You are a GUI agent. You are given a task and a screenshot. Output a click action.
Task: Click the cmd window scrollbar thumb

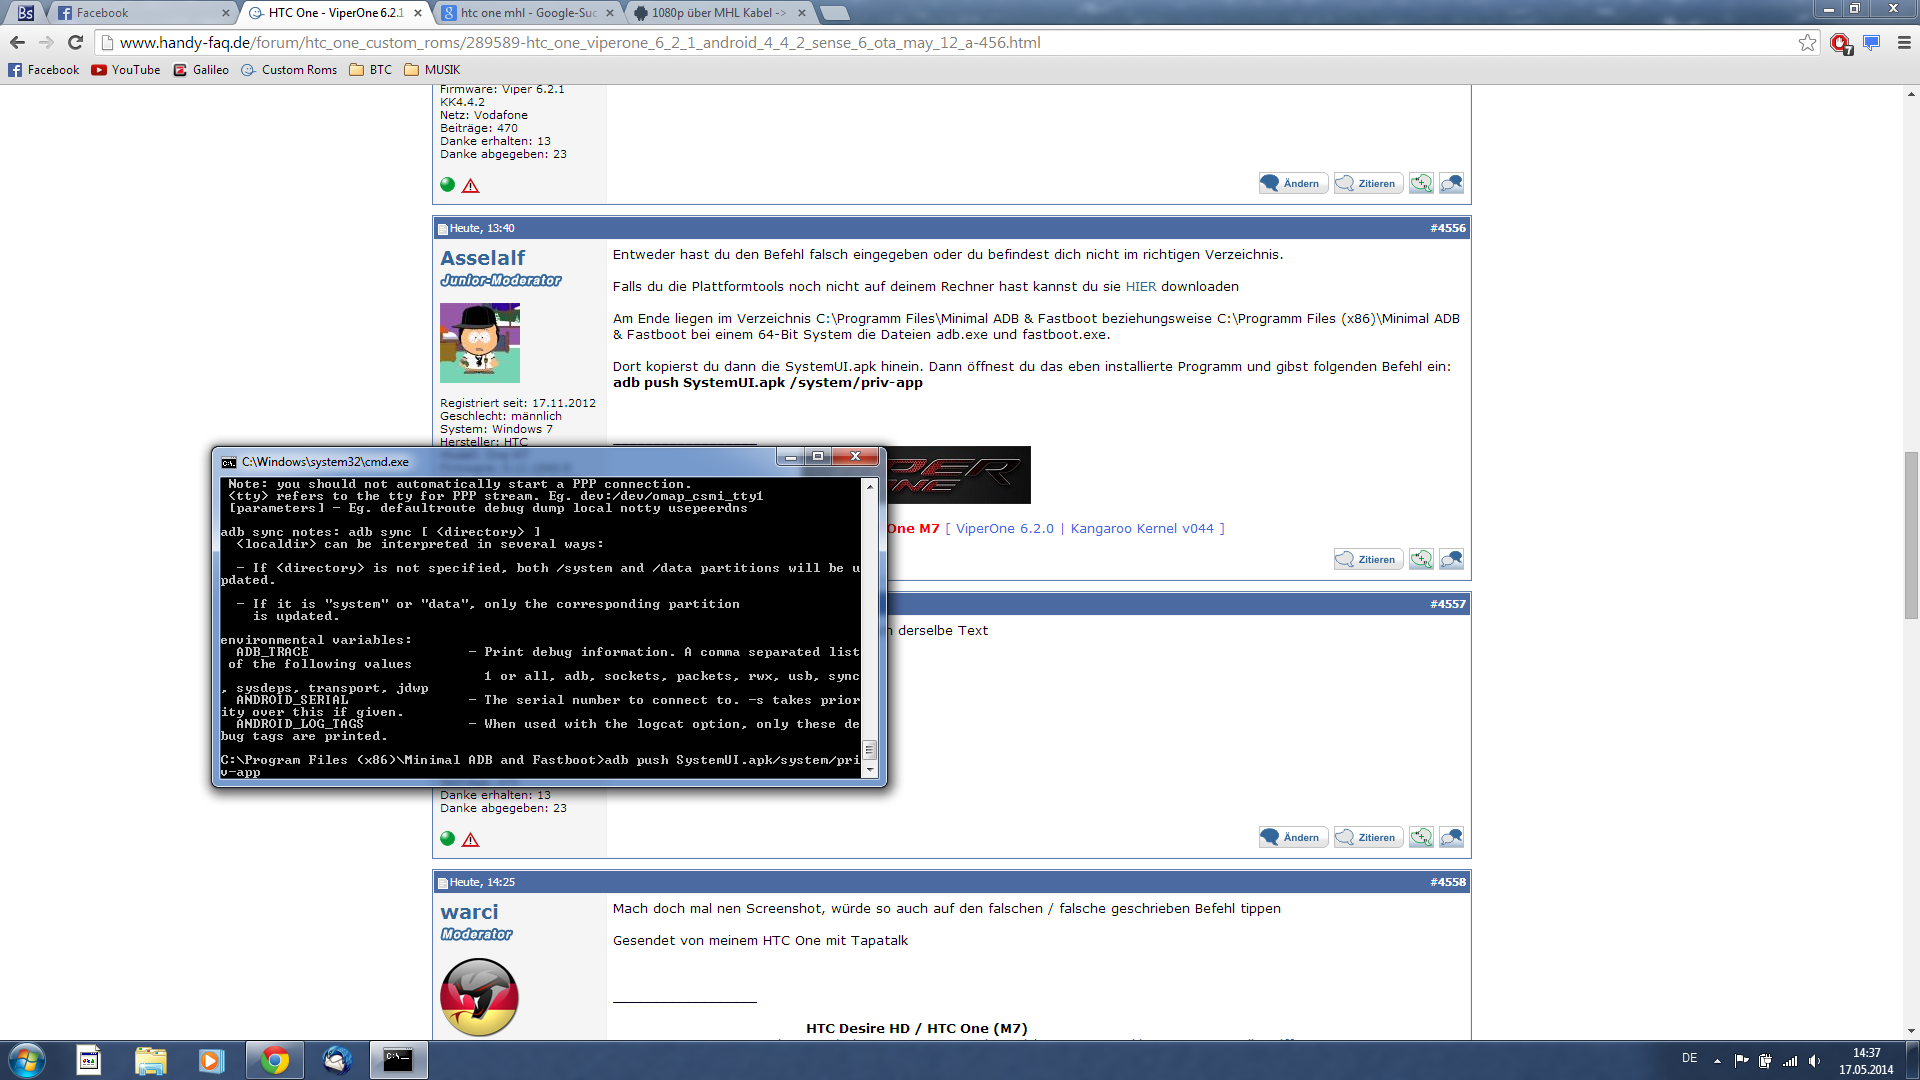(869, 750)
